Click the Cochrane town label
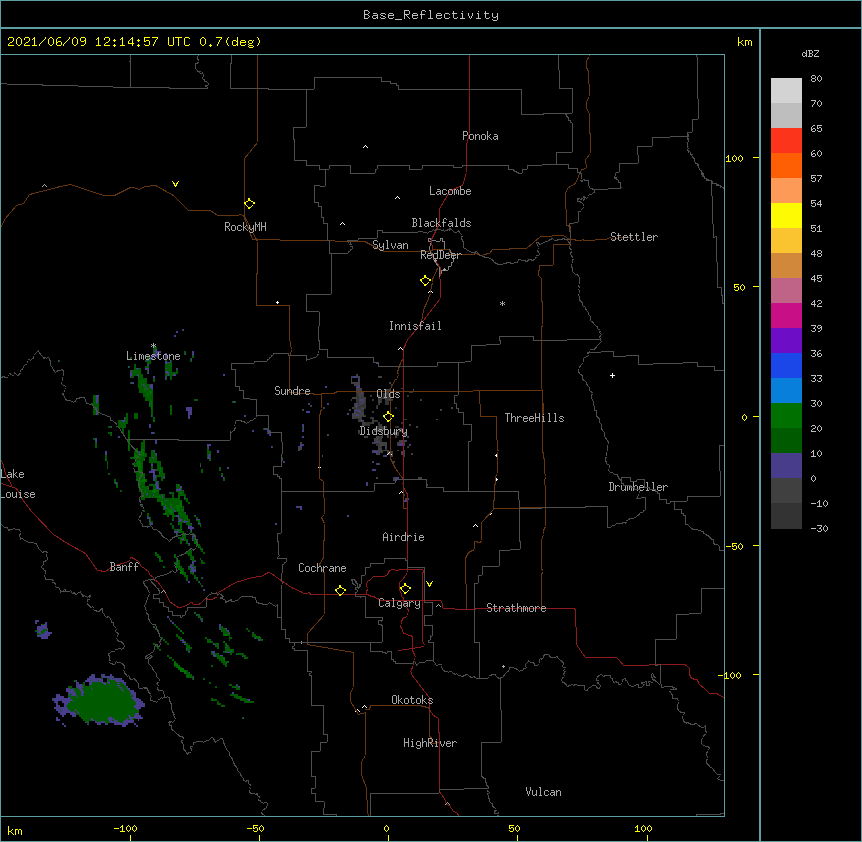The image size is (862, 842). click(322, 568)
